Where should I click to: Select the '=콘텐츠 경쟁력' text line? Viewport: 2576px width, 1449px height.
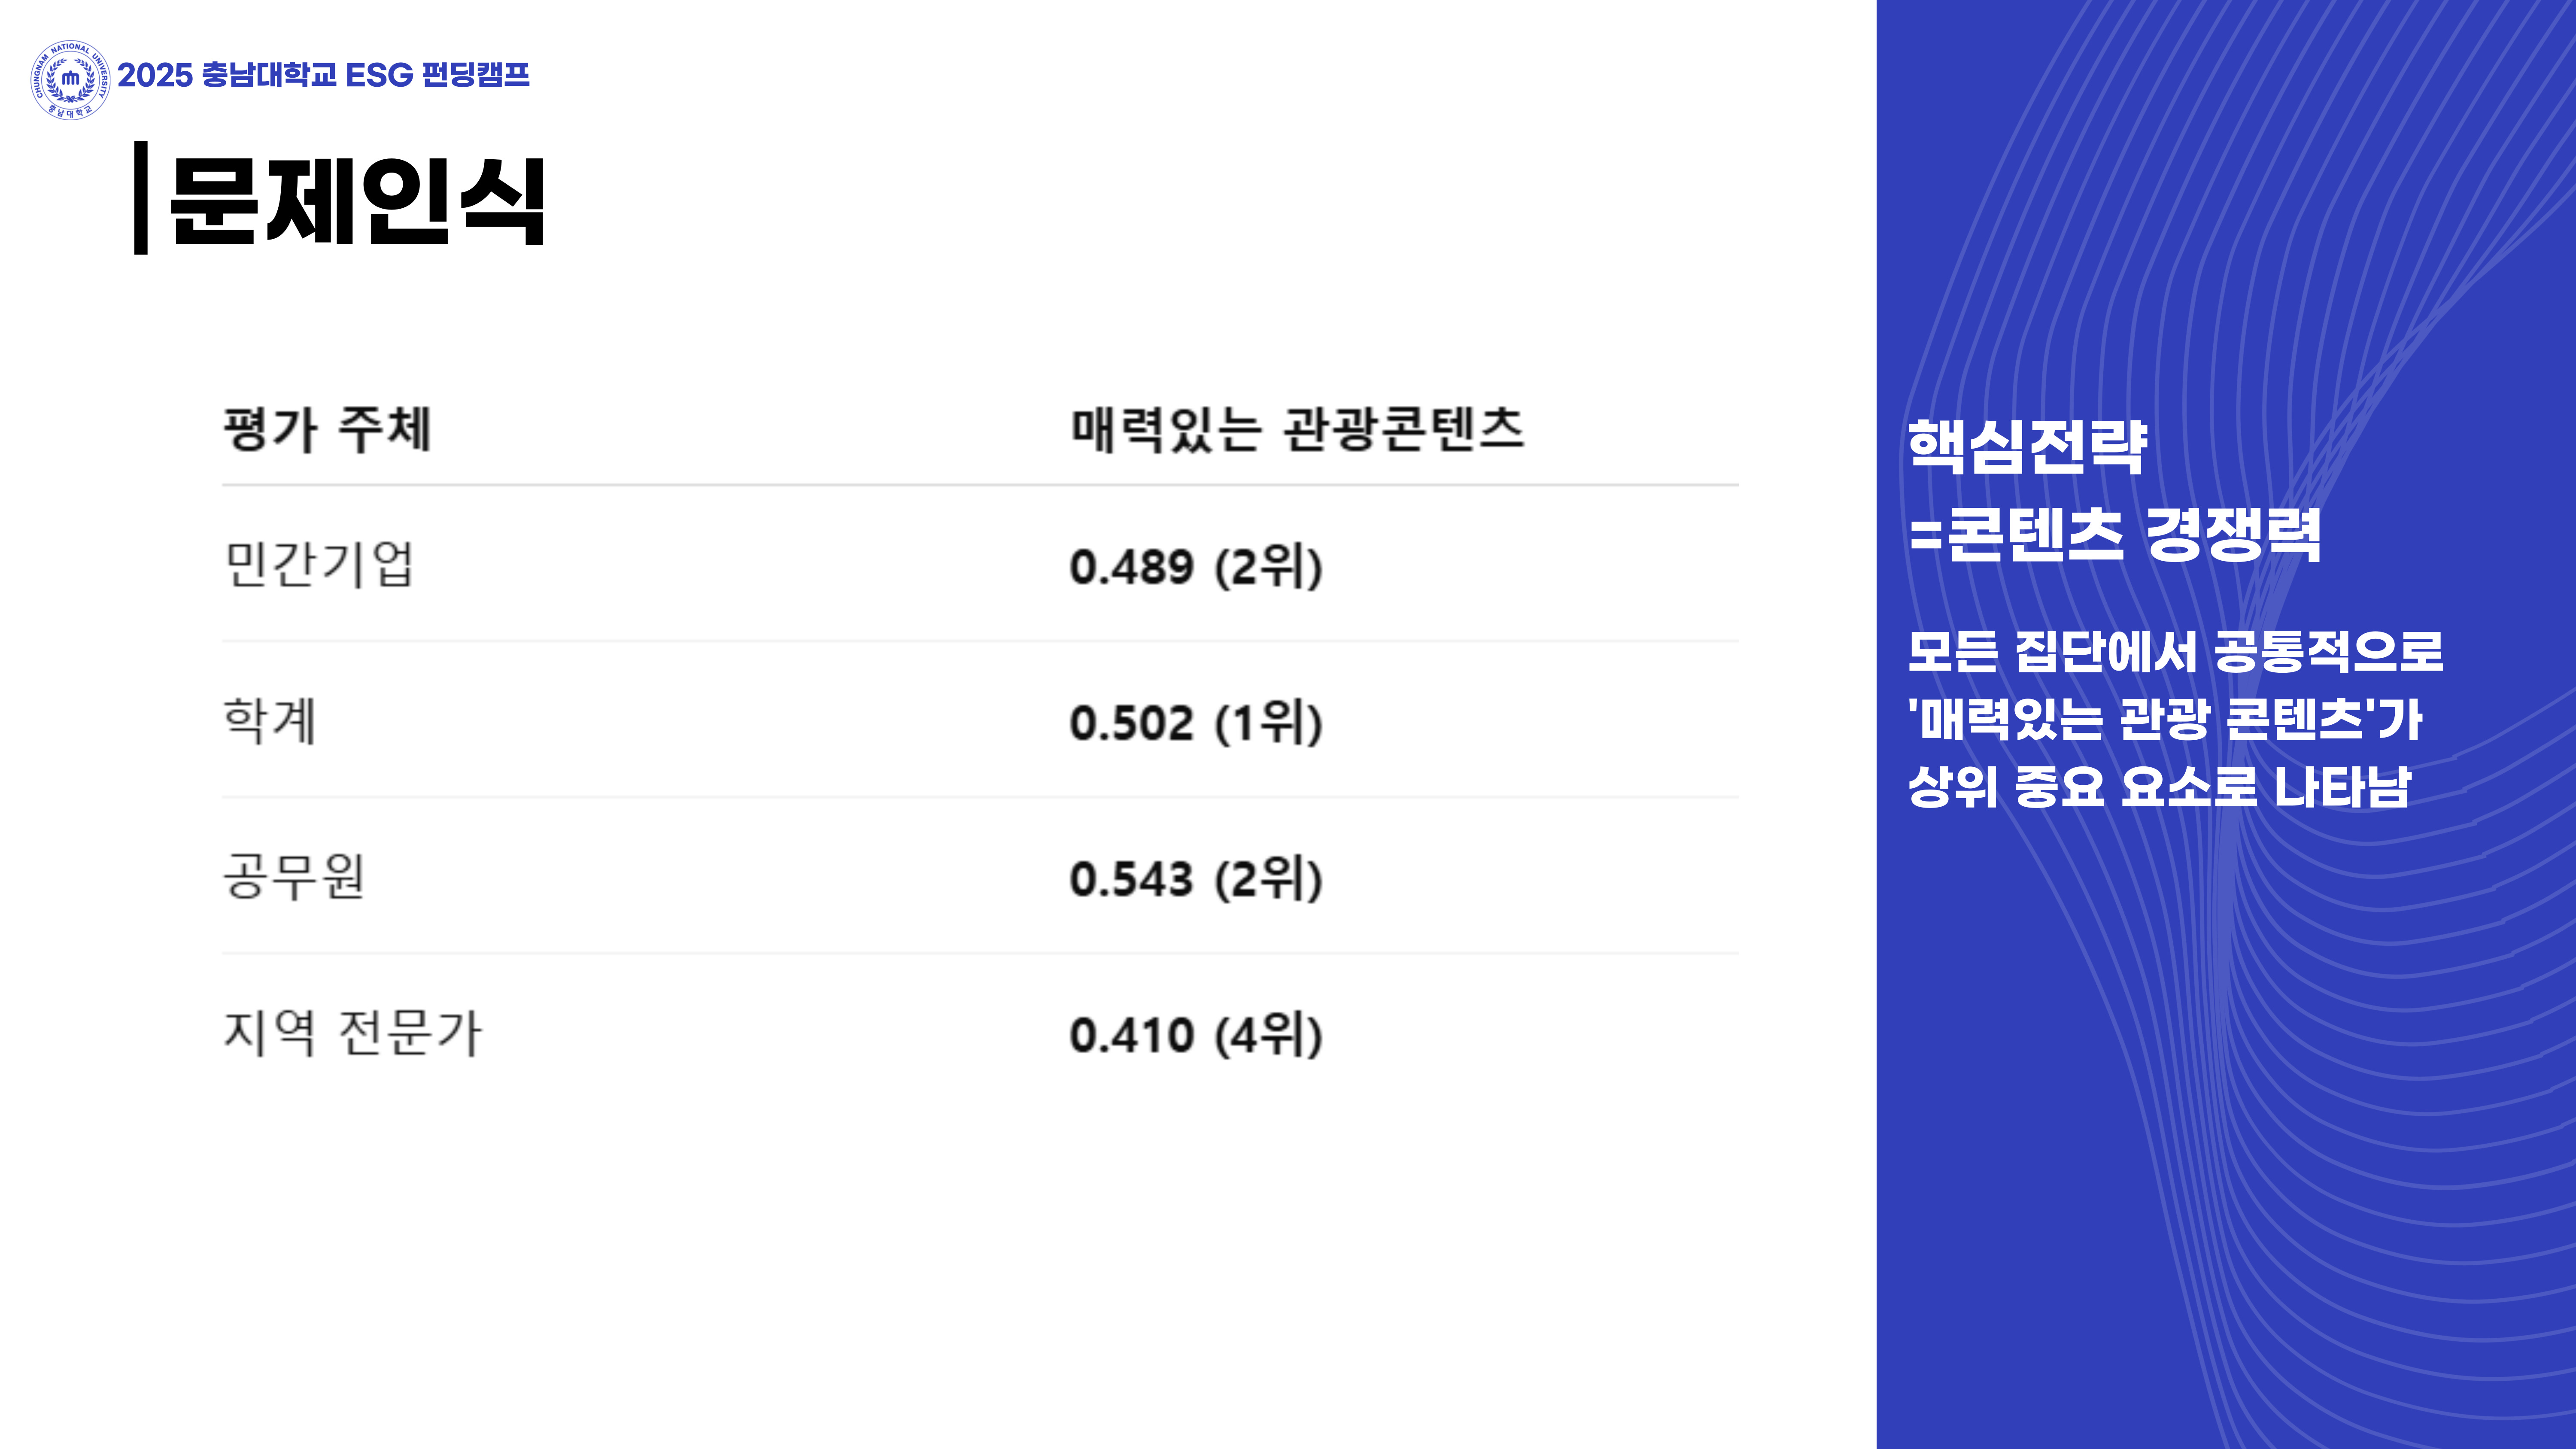point(2114,534)
